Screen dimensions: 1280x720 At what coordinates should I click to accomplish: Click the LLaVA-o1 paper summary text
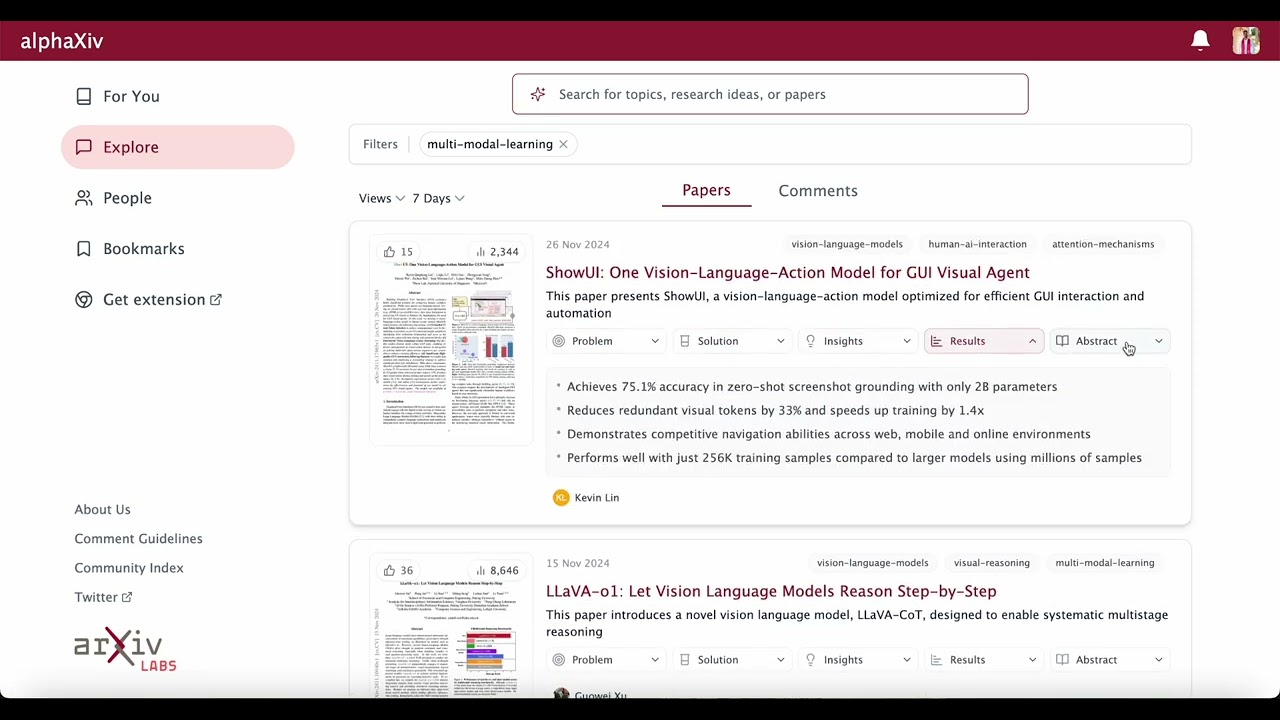point(857,623)
